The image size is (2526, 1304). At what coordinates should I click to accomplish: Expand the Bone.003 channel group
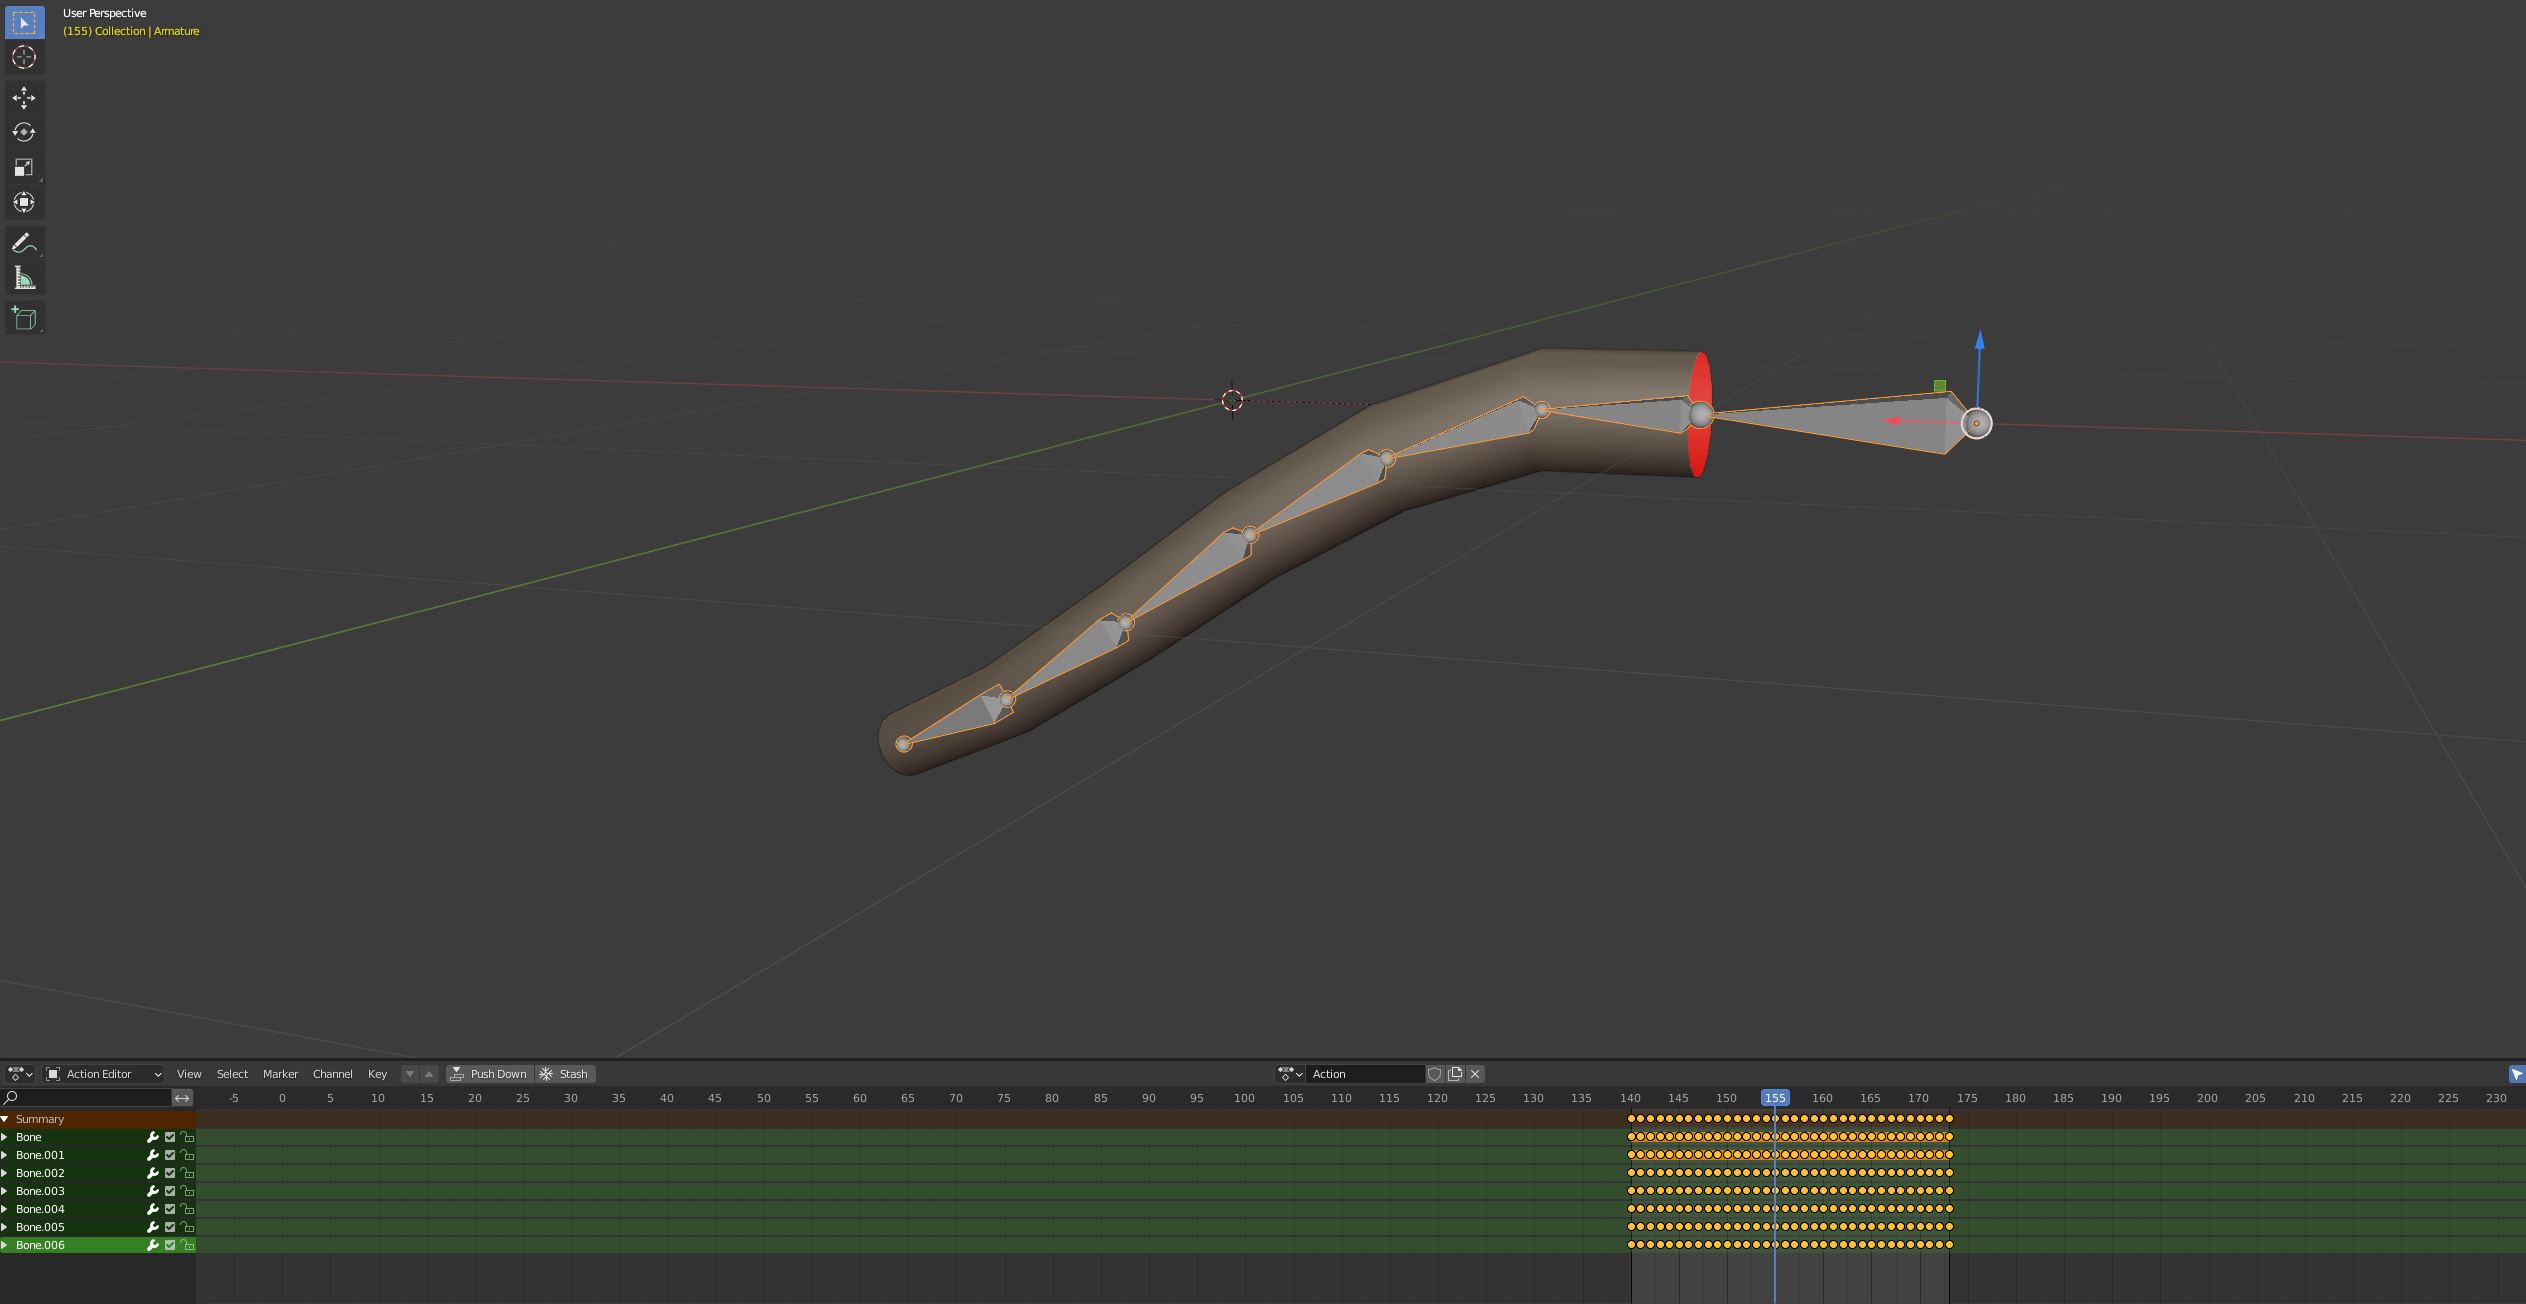coord(5,1191)
